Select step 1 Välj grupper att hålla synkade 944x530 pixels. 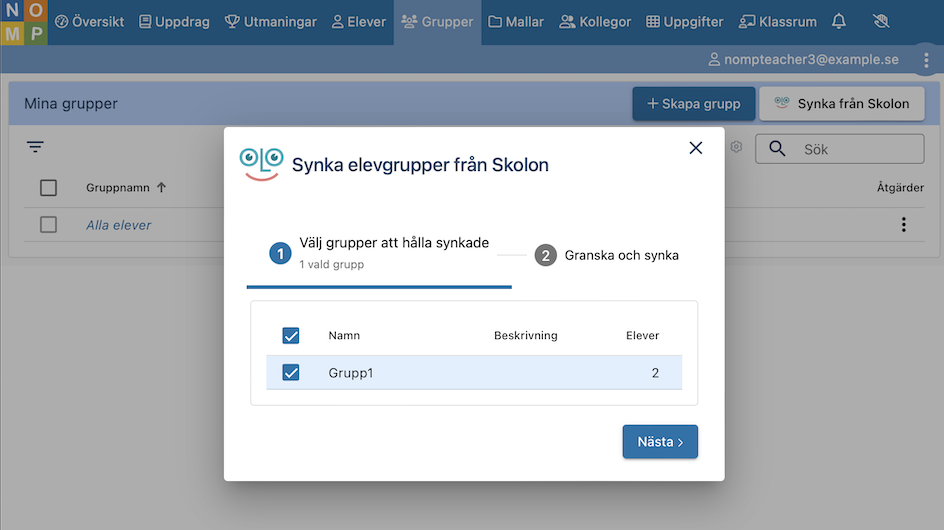[x=379, y=254]
